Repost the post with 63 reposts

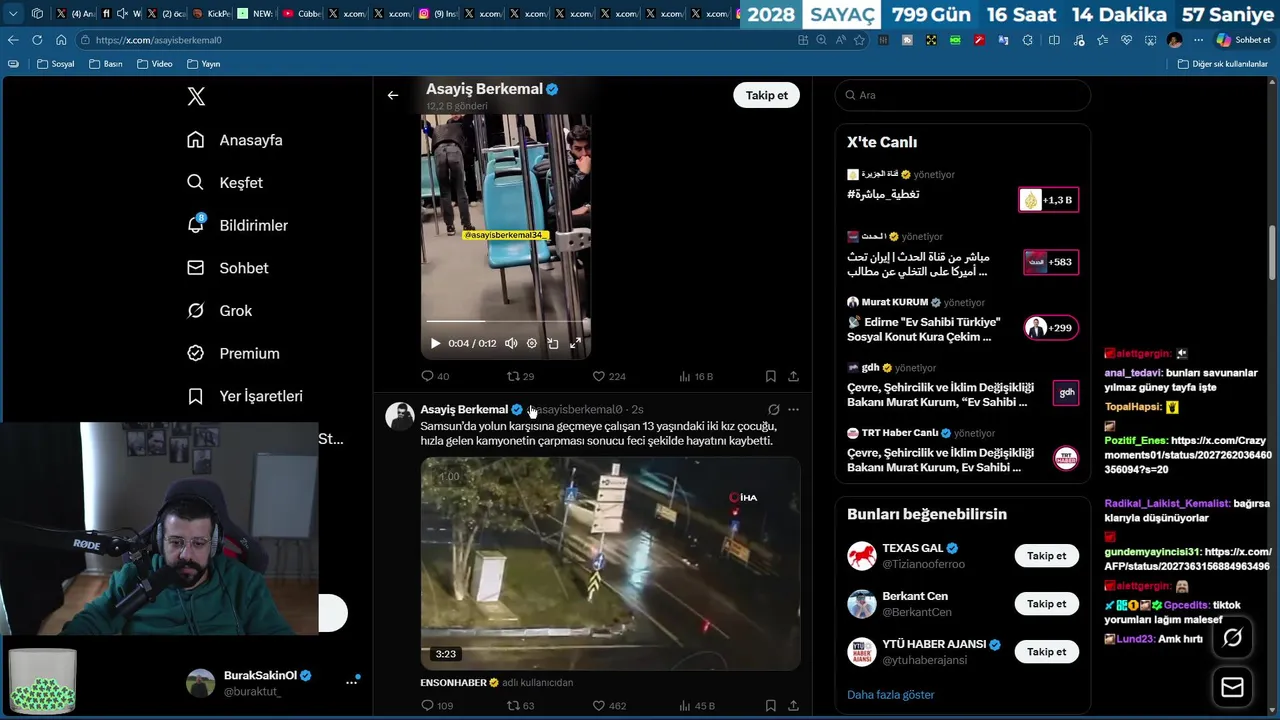click(x=520, y=705)
